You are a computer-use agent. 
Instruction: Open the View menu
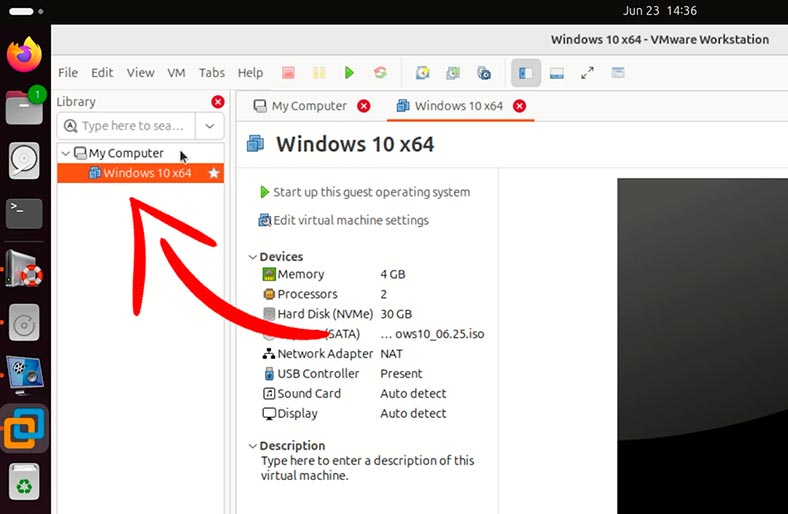pyautogui.click(x=140, y=73)
